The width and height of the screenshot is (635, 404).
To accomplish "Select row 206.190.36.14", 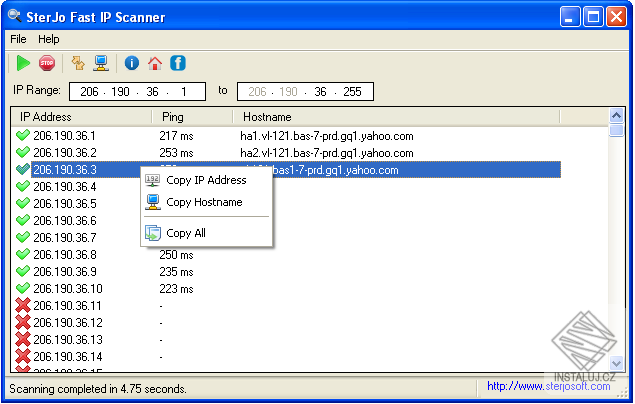I will [287, 357].
